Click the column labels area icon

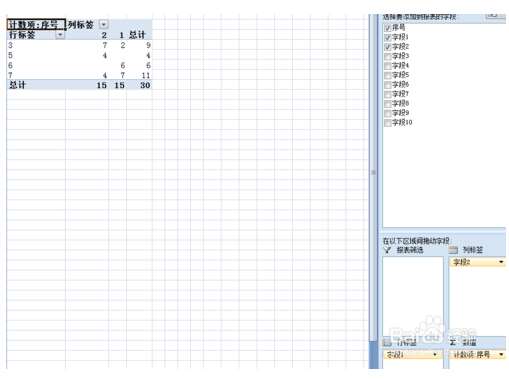click(x=453, y=250)
